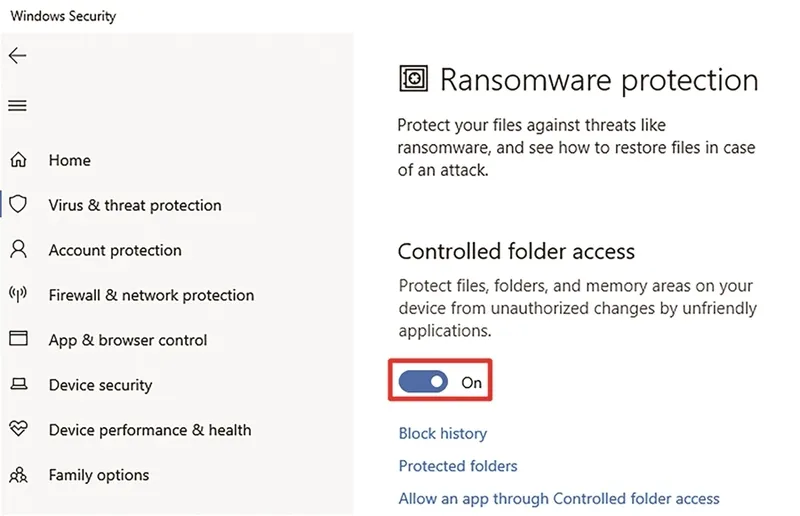Click the back arrow icon
Image resolution: width=800 pixels, height=516 pixels.
[17, 55]
